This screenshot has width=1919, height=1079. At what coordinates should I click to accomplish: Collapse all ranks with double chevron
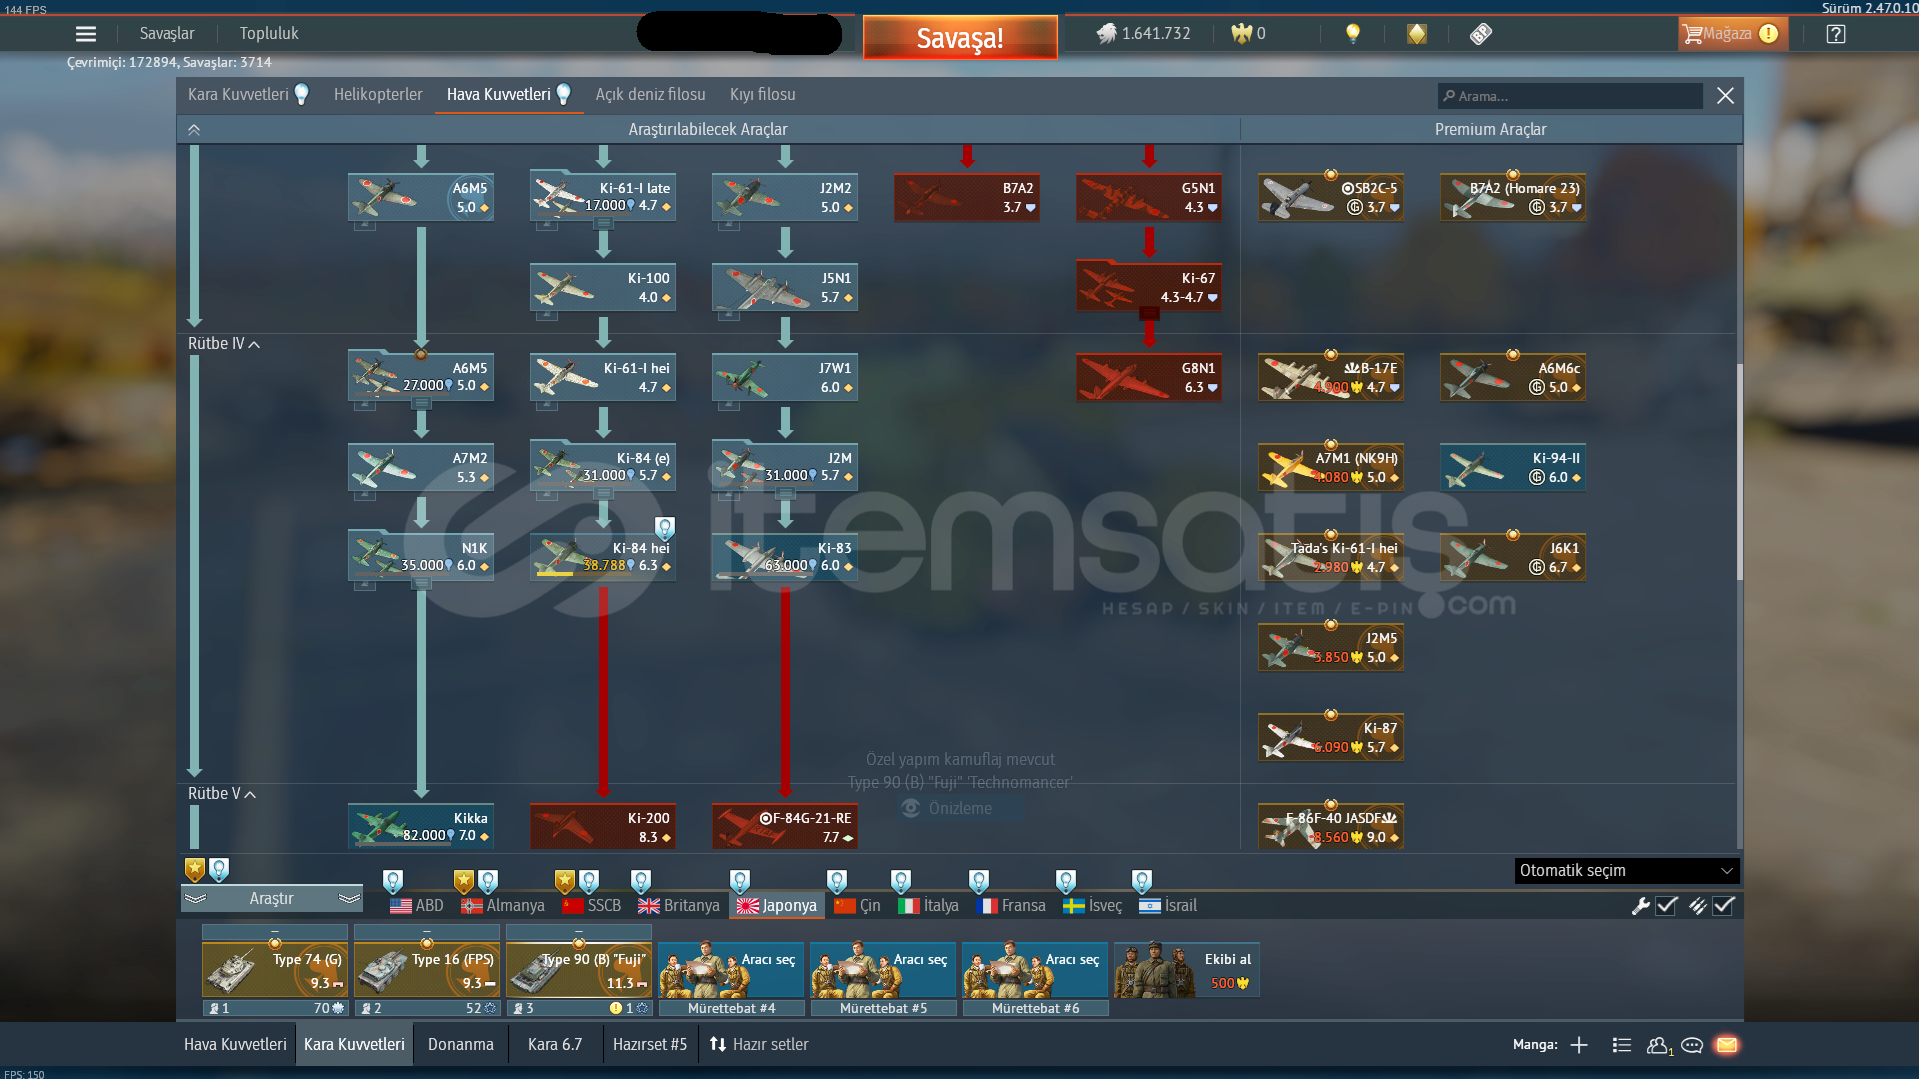[x=194, y=129]
